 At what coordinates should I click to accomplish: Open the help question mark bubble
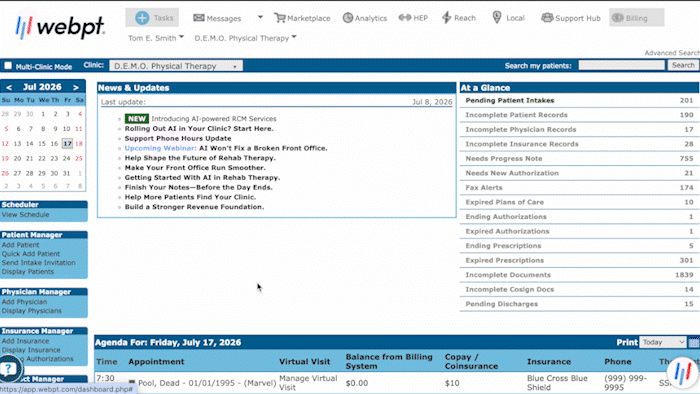point(9,369)
